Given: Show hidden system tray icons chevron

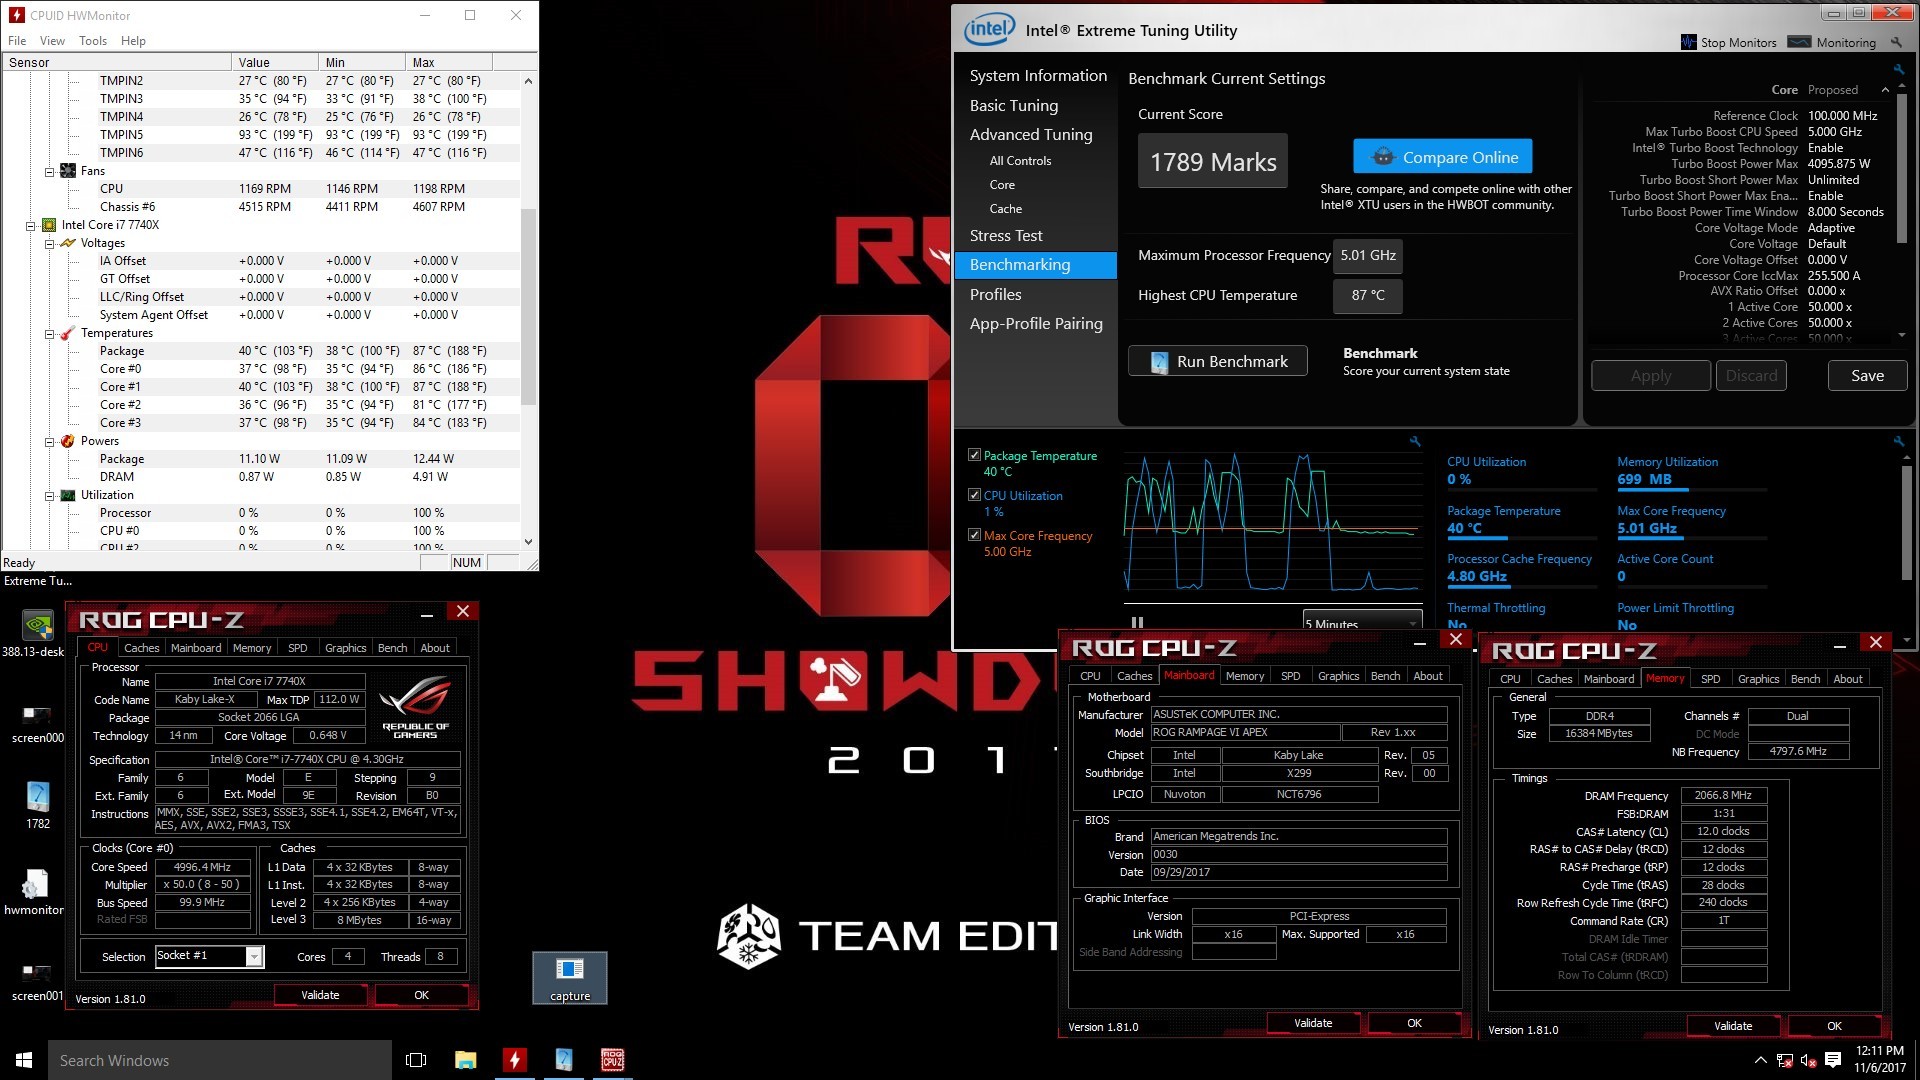Looking at the screenshot, I should (x=1760, y=1060).
